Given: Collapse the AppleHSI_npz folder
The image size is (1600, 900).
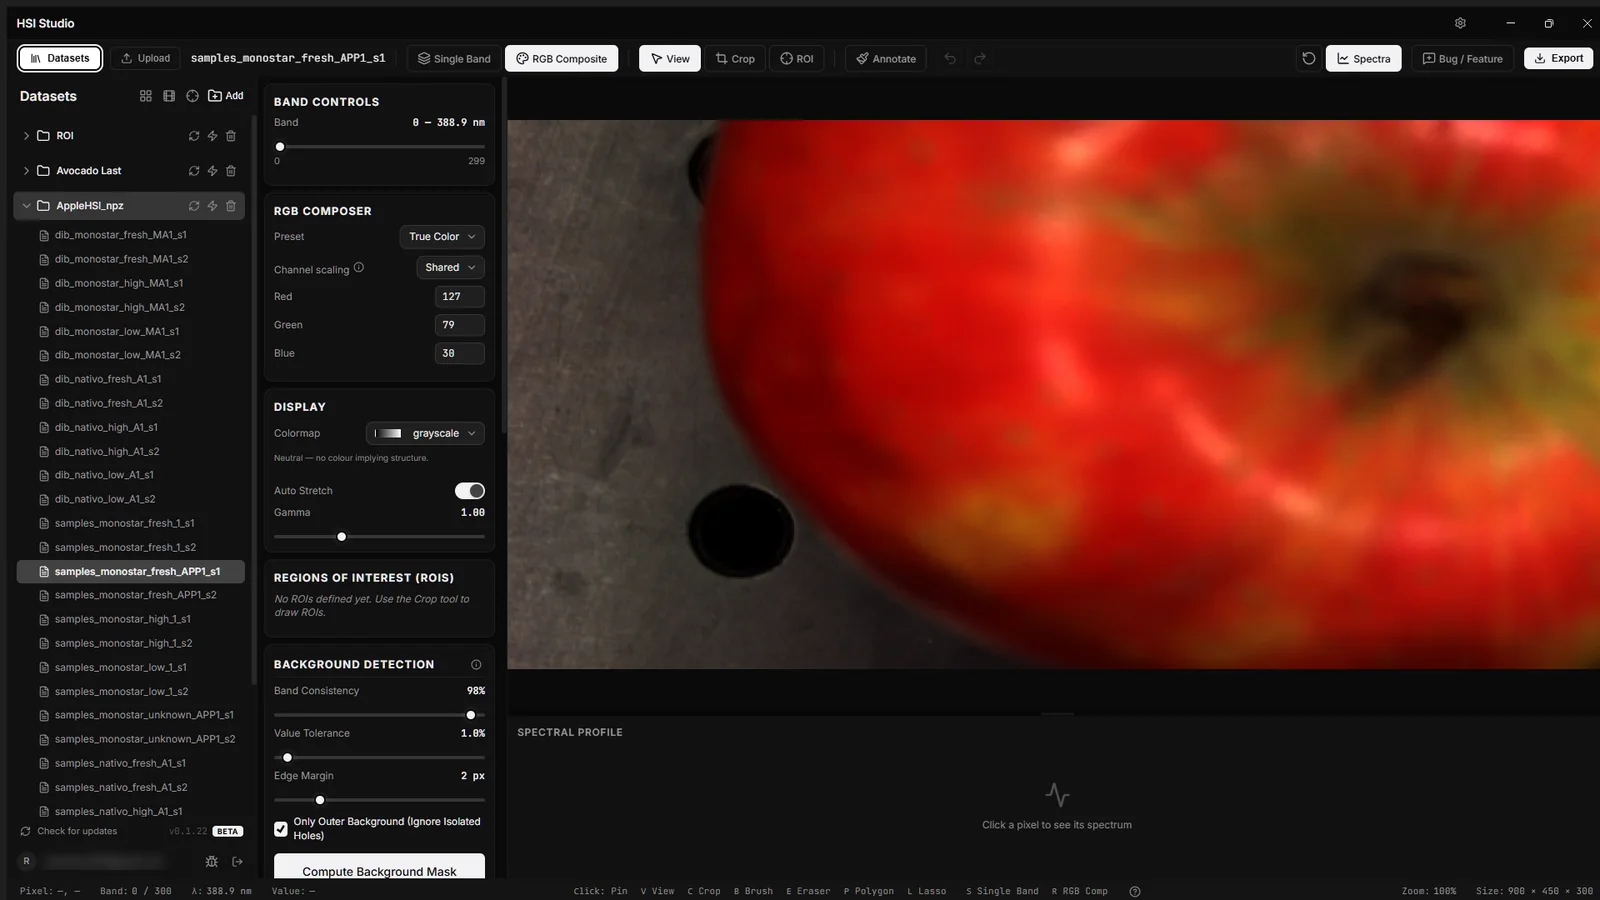Looking at the screenshot, I should tap(26, 206).
